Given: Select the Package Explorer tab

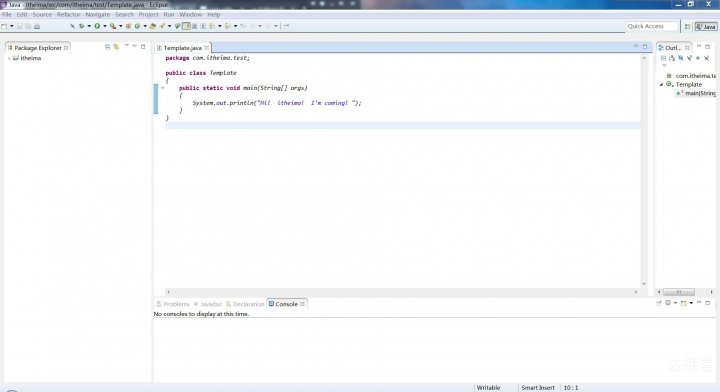Looking at the screenshot, I should click(x=38, y=48).
